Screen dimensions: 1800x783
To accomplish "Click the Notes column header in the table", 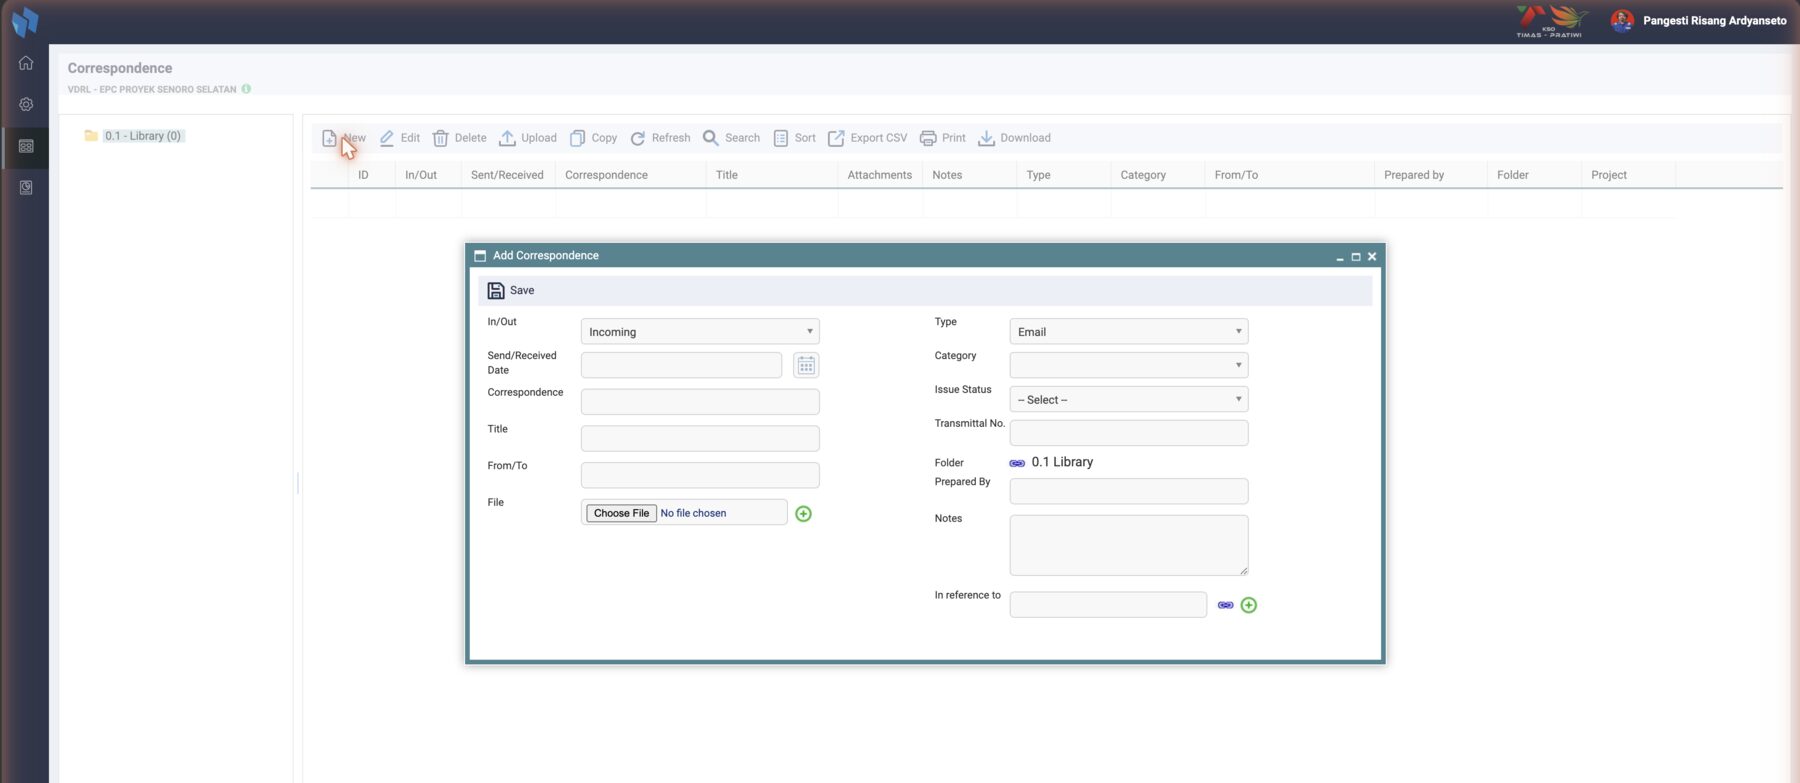I will click(947, 175).
